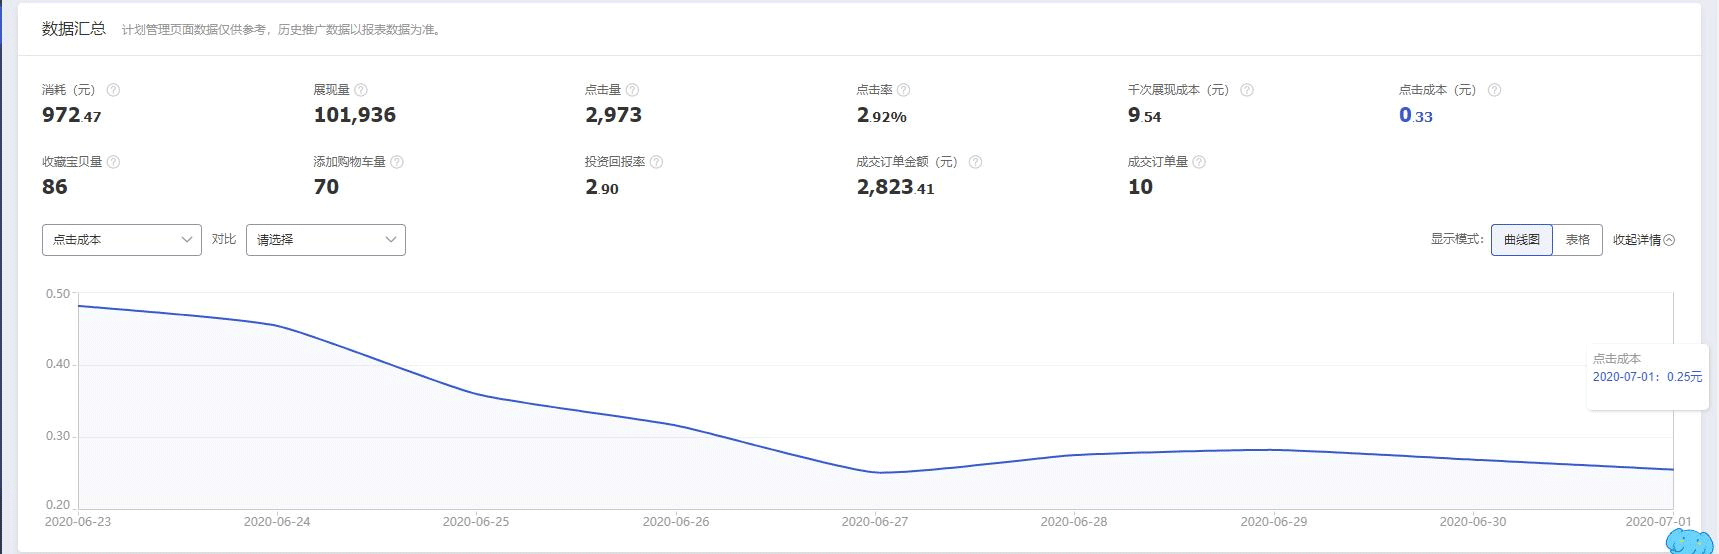The width and height of the screenshot is (1719, 554).
Task: Open the 请选择 comparison dropdown
Action: [x=326, y=240]
